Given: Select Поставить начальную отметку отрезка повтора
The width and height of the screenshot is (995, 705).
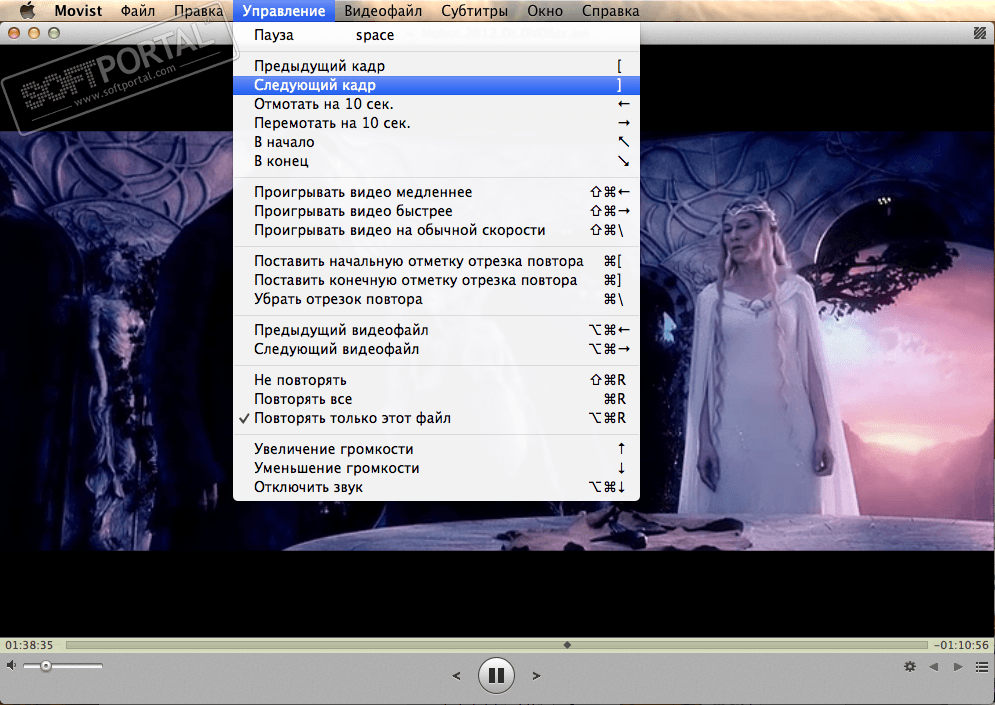Looking at the screenshot, I should (436, 261).
